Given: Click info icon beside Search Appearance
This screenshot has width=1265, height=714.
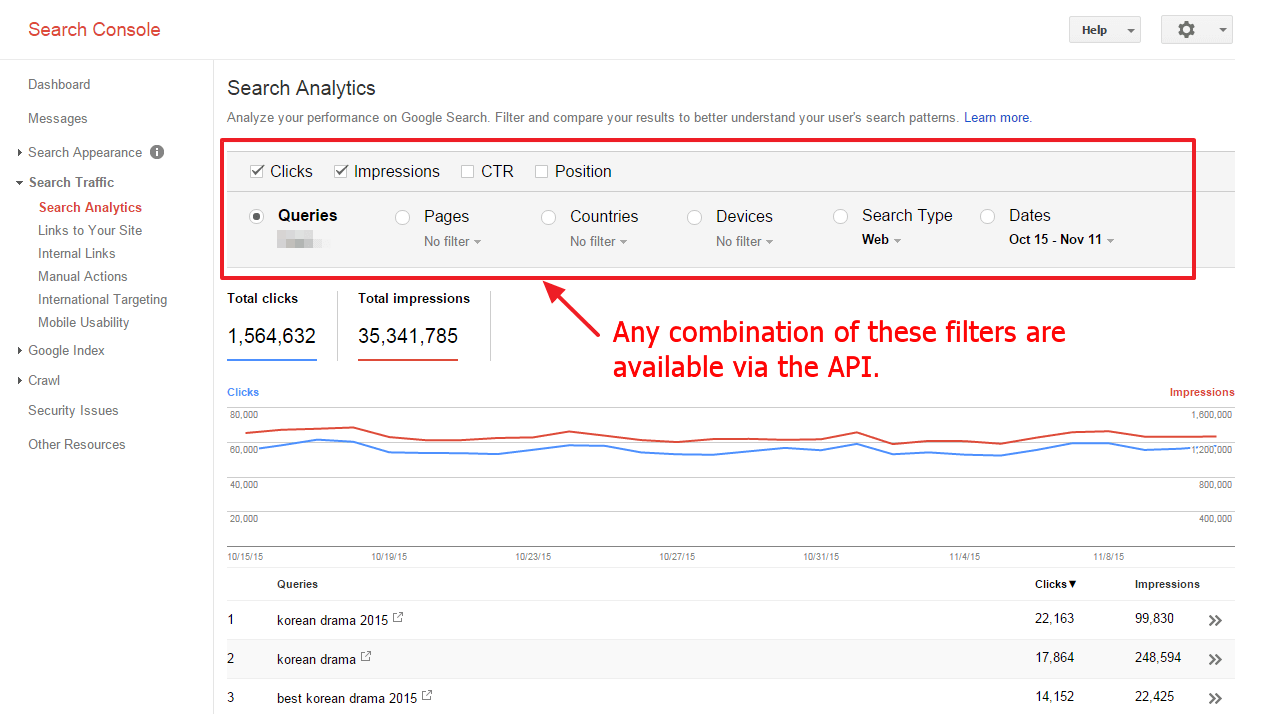Looking at the screenshot, I should [157, 152].
